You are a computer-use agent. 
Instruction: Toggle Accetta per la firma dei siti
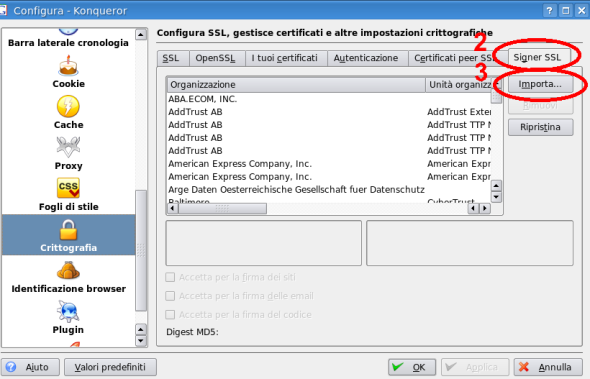[170, 277]
